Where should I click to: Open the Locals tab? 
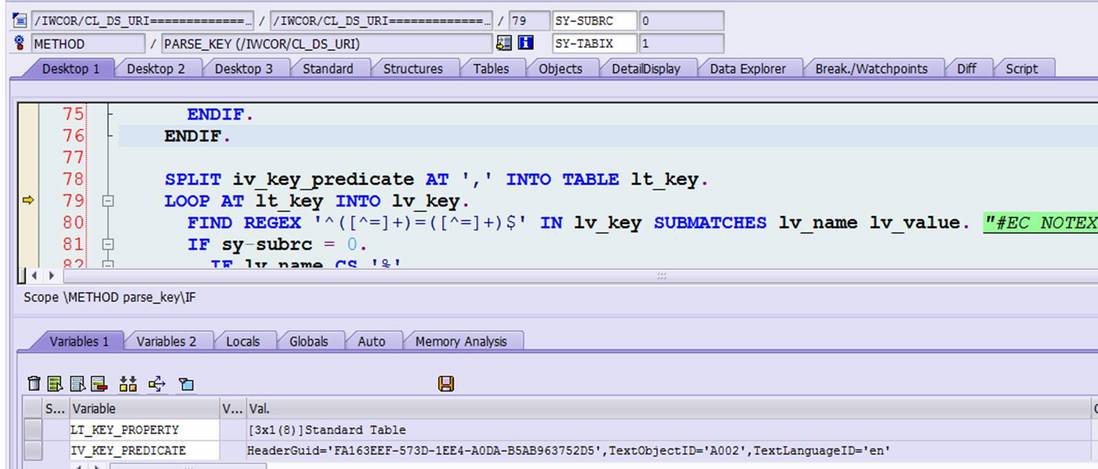coord(243,342)
